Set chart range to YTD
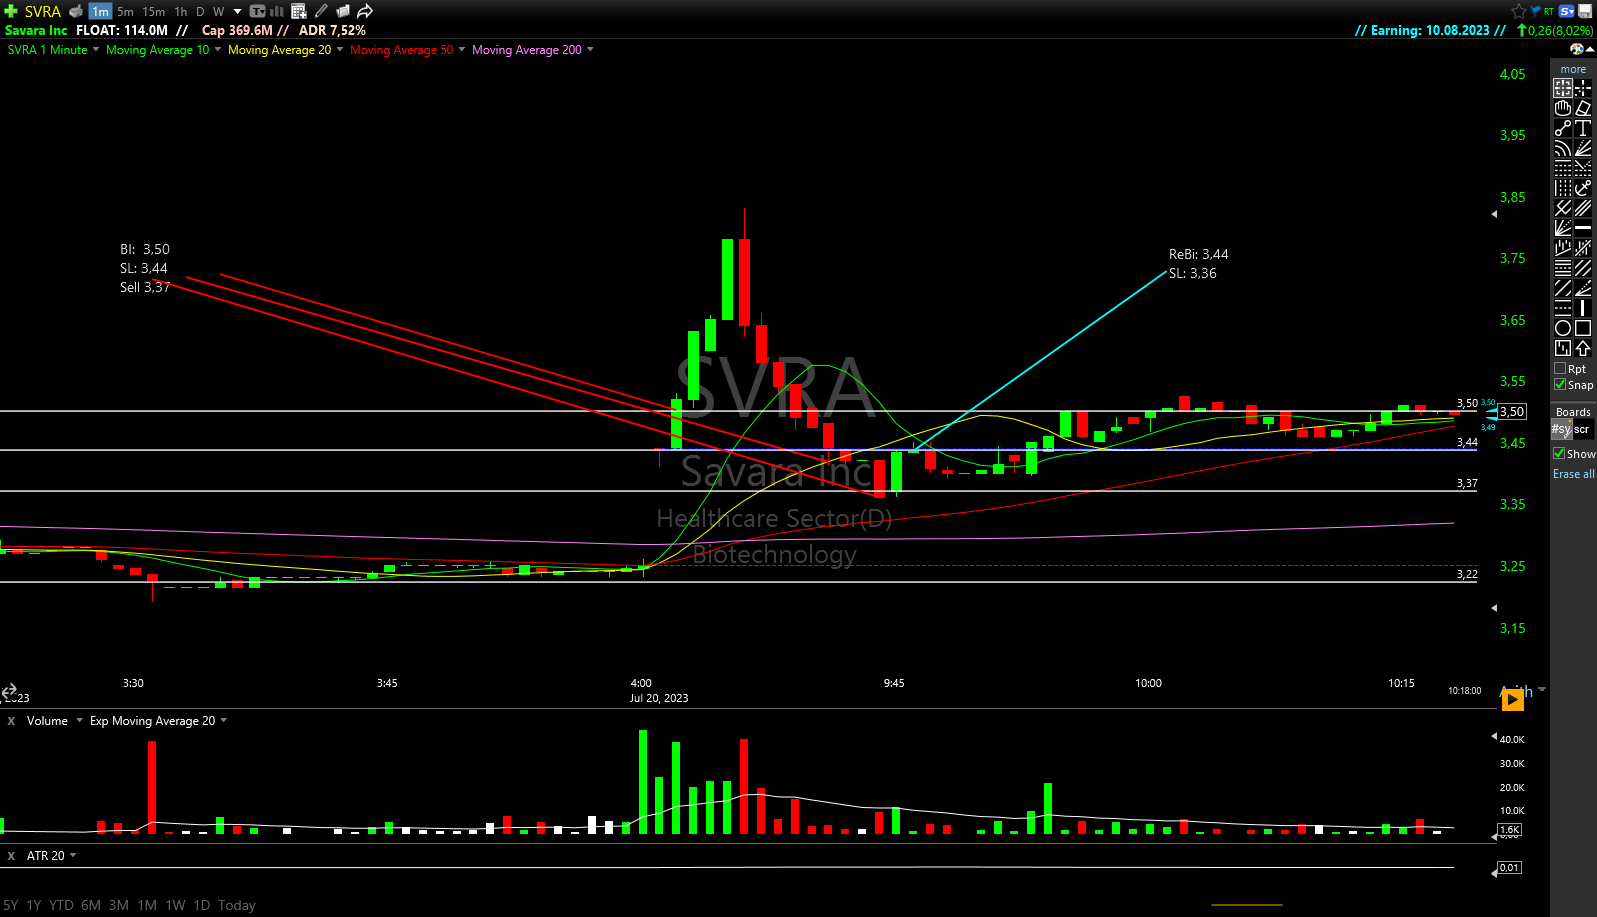This screenshot has width=1597, height=917. click(x=61, y=905)
